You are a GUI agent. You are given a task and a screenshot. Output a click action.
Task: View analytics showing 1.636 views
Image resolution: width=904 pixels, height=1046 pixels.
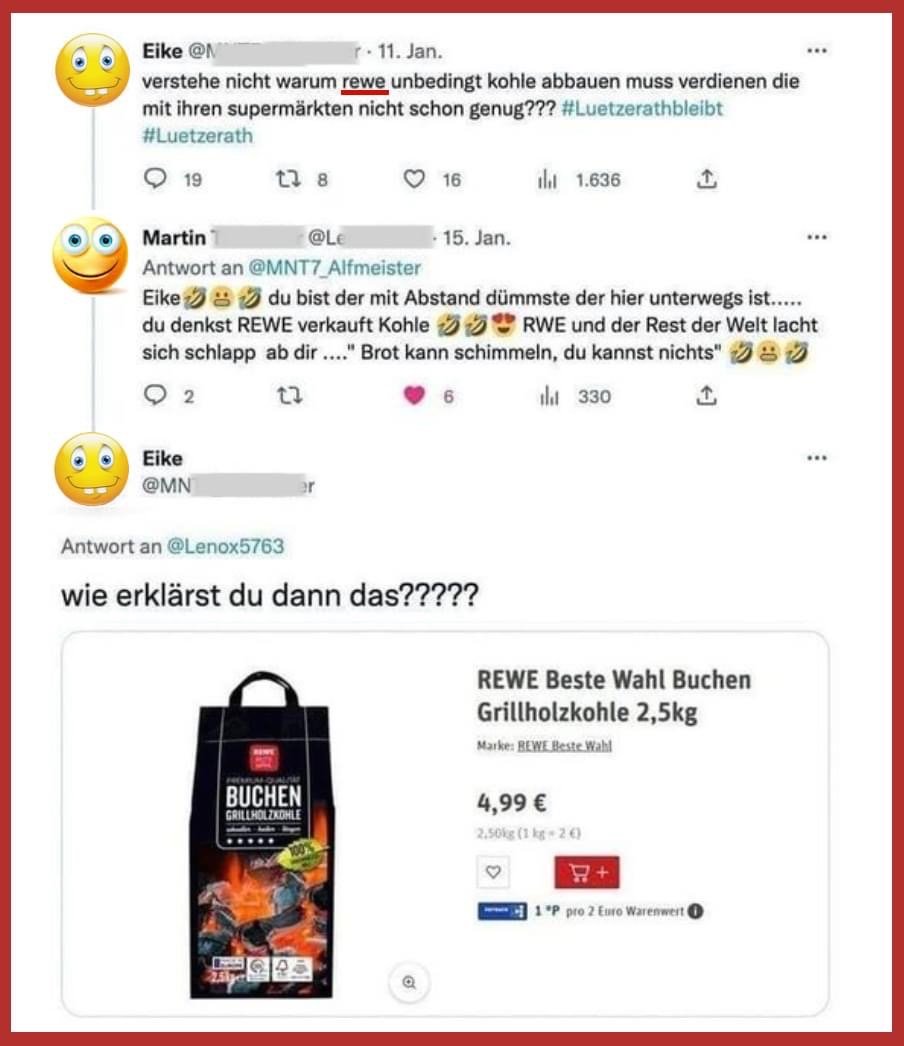click(547, 179)
